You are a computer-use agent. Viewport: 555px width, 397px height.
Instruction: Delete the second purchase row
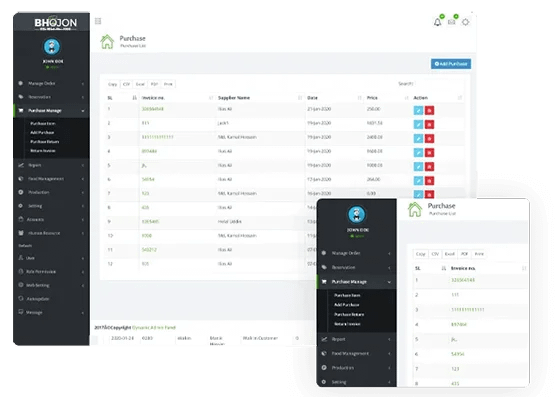(x=429, y=125)
